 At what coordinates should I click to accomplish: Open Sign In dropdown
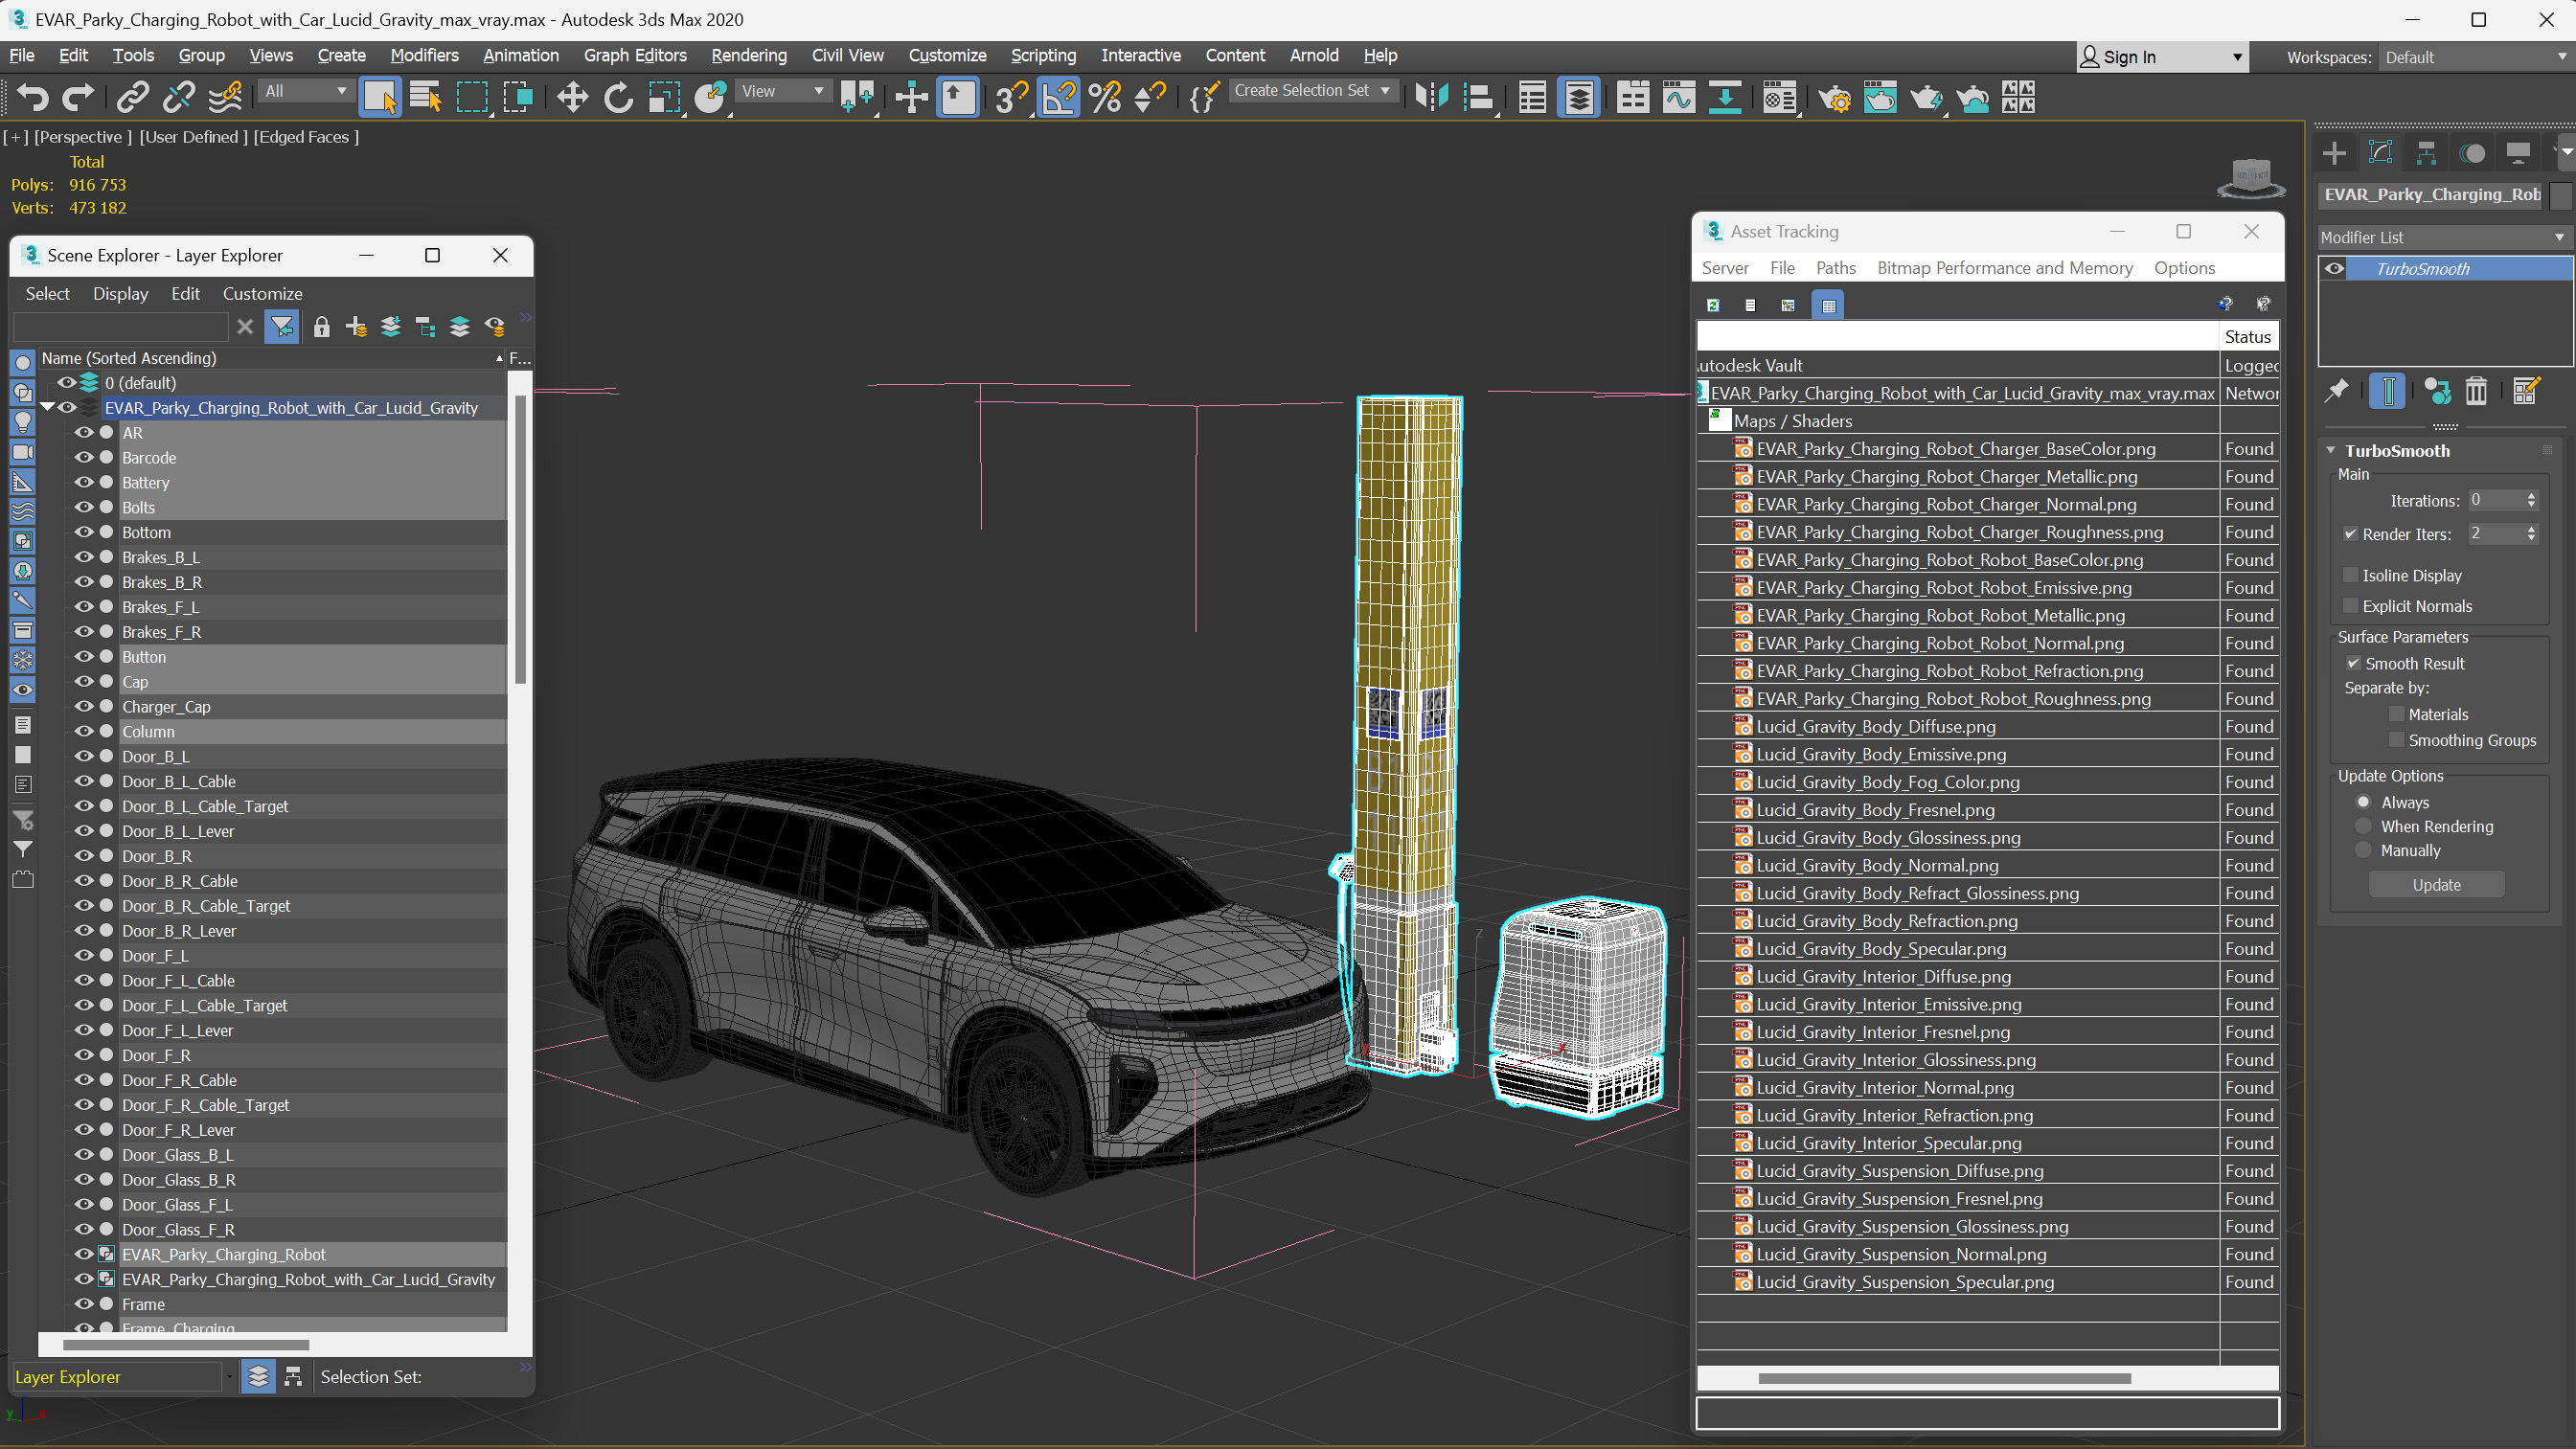click(x=2162, y=57)
